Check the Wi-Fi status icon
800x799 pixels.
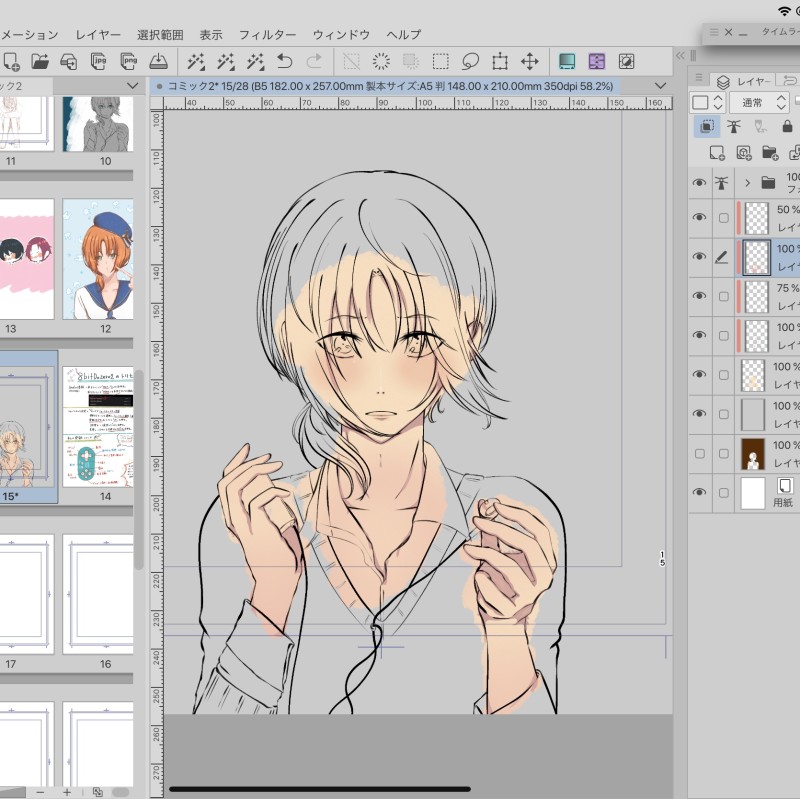pos(784,11)
